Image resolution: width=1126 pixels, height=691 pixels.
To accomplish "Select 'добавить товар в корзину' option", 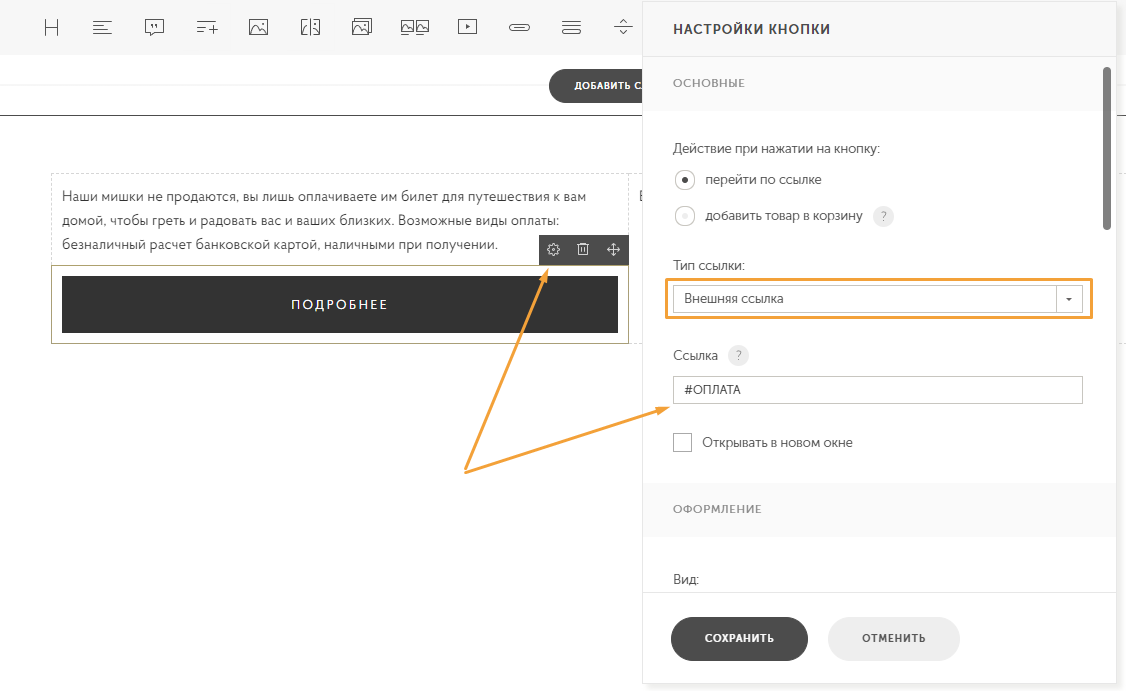I will [685, 215].
